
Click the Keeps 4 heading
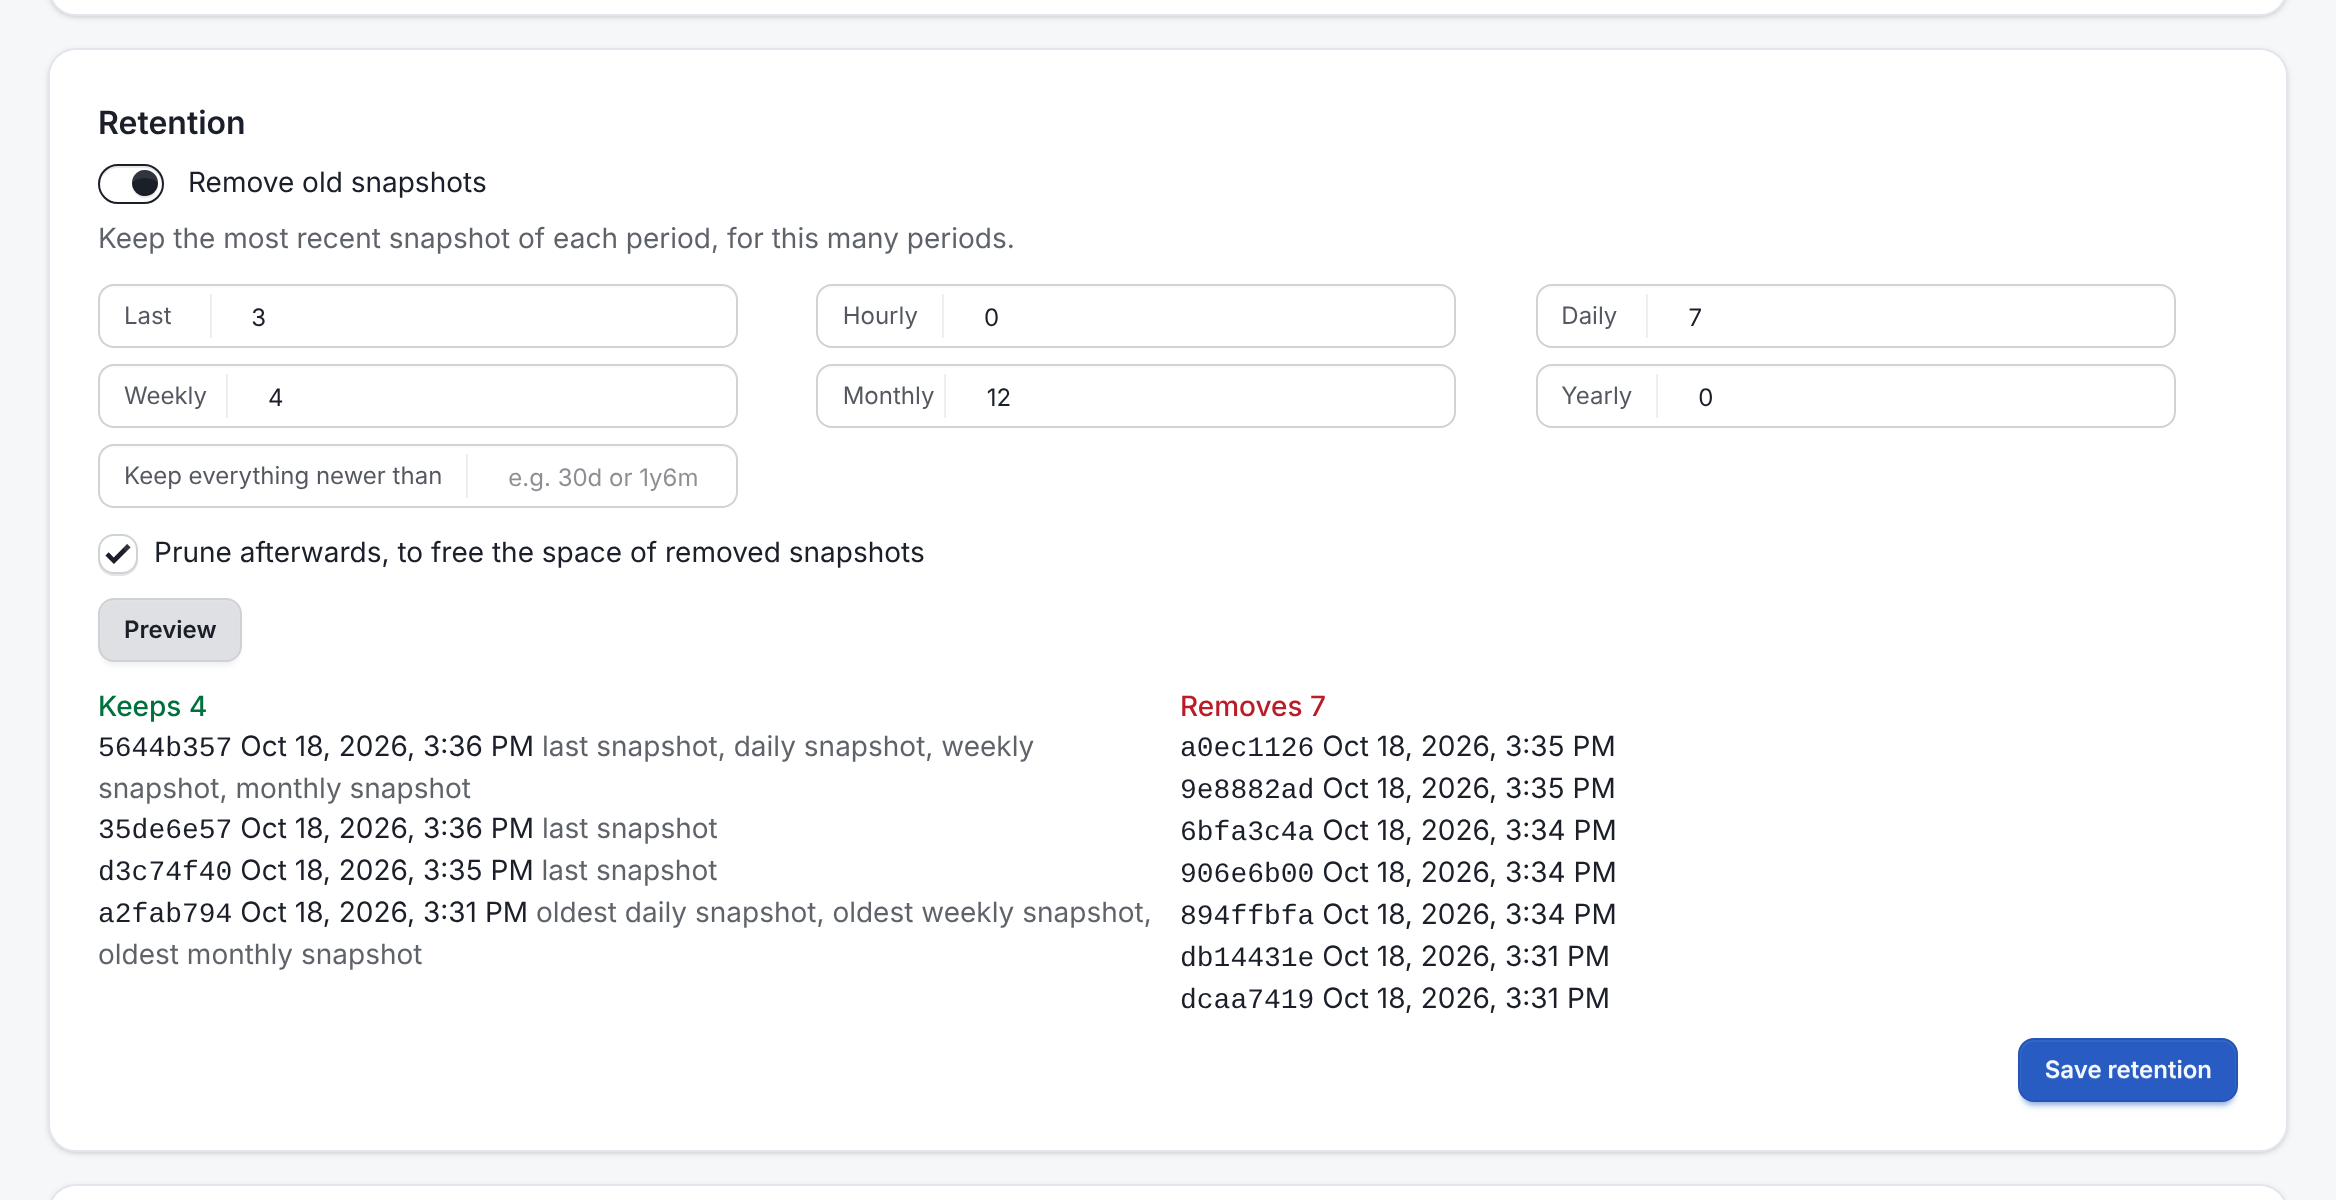pos(152,707)
